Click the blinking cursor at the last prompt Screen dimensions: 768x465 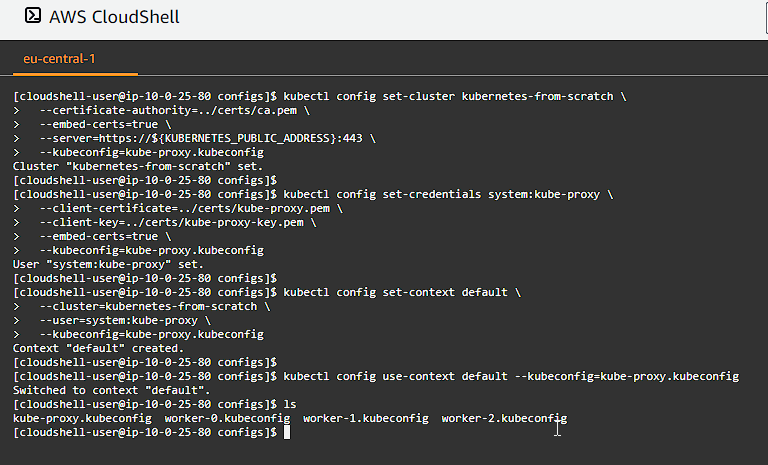pos(287,432)
